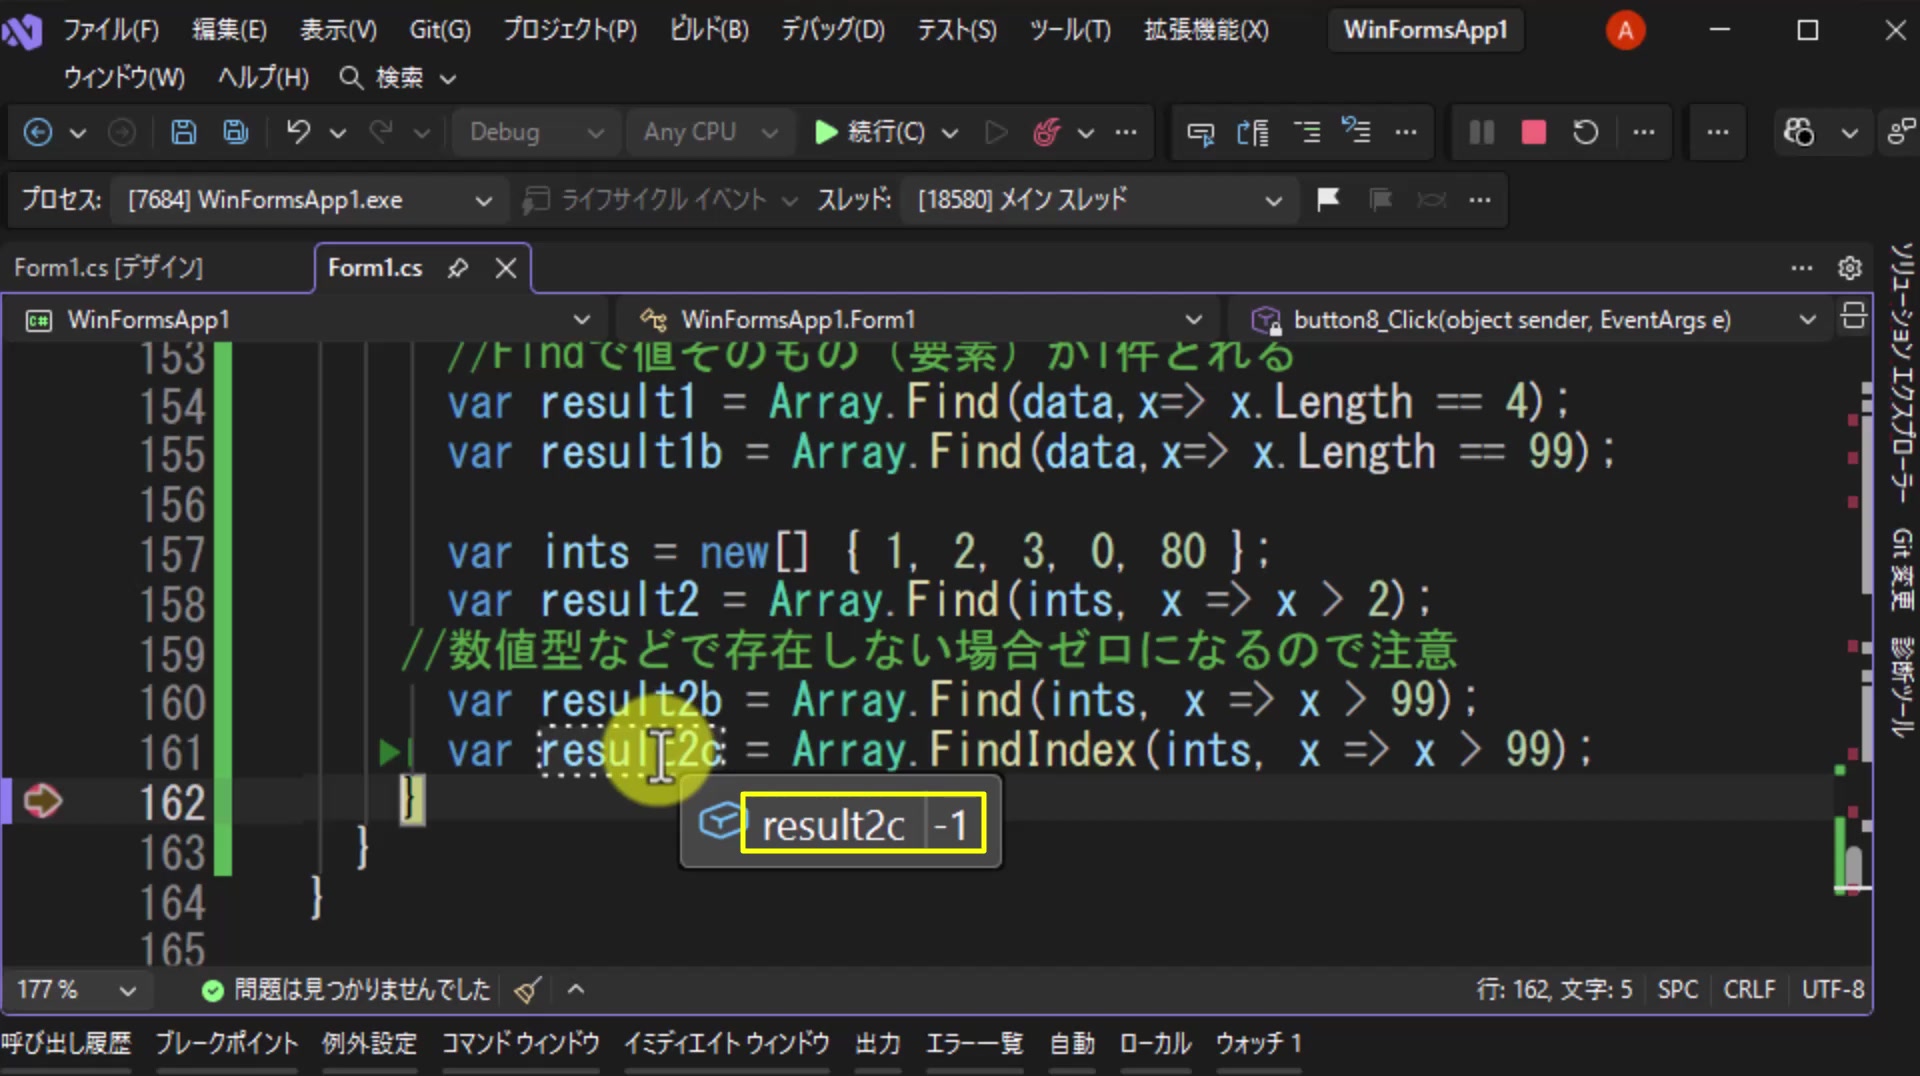The image size is (1920, 1076).
Task: Show the イミディエイト ウィンドウ tab
Action: pyautogui.click(x=727, y=1044)
